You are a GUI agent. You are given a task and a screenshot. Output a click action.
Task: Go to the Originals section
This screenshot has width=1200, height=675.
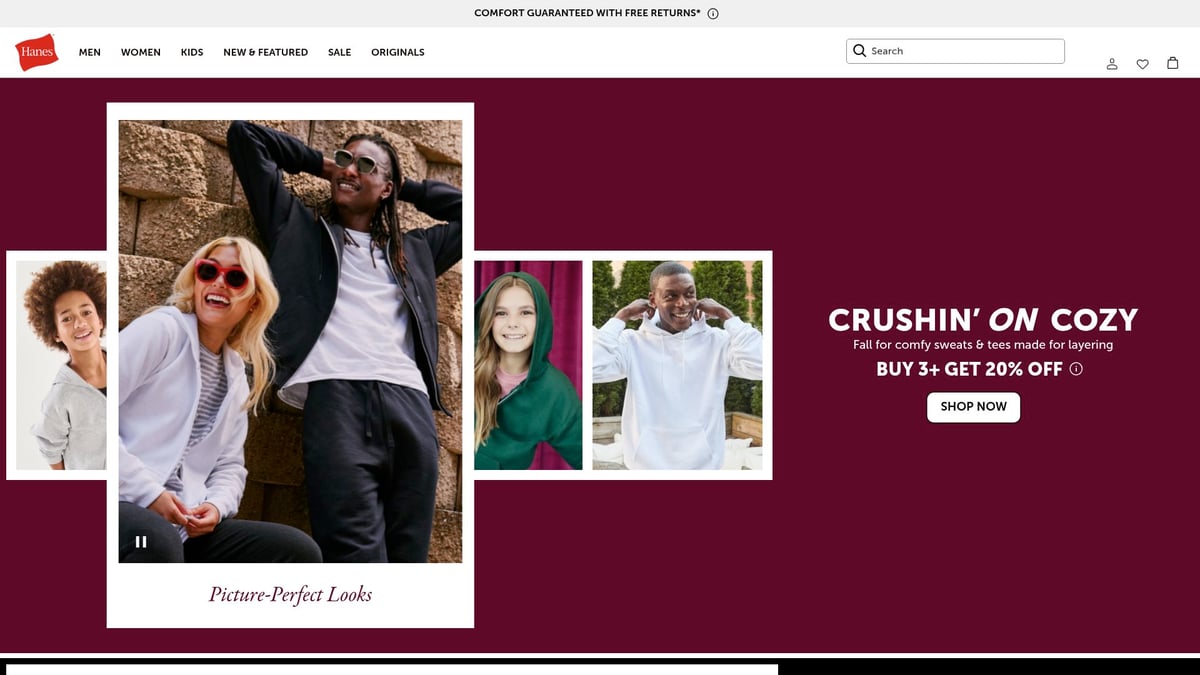[398, 52]
